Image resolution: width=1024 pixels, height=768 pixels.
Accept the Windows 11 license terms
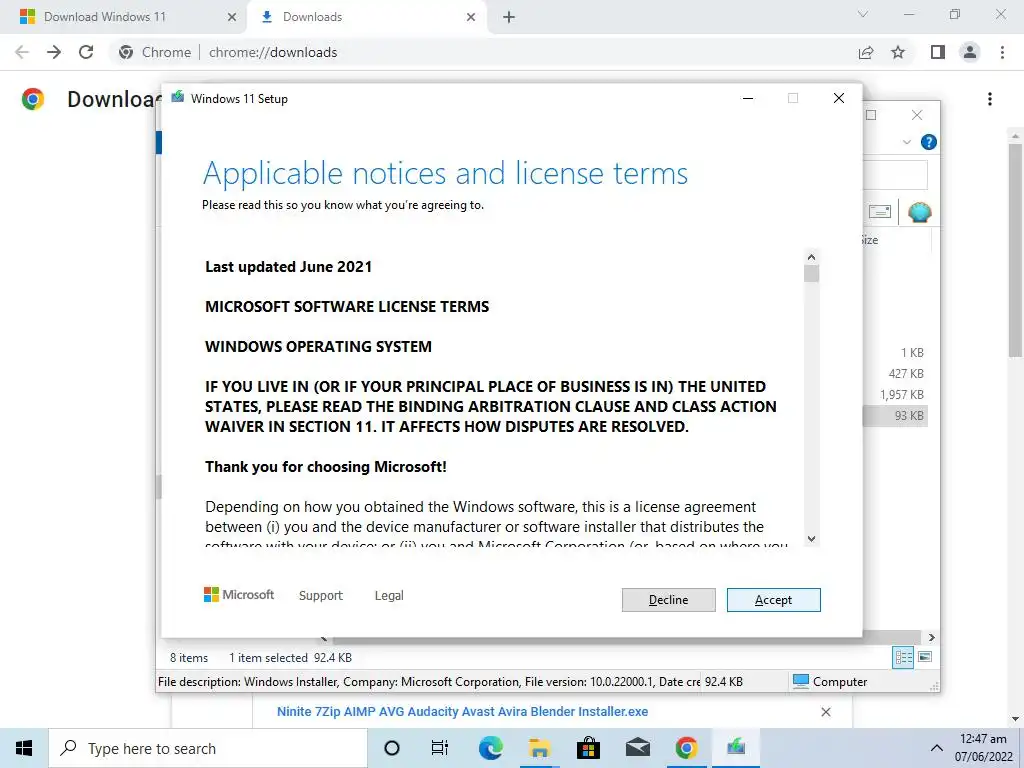773,600
